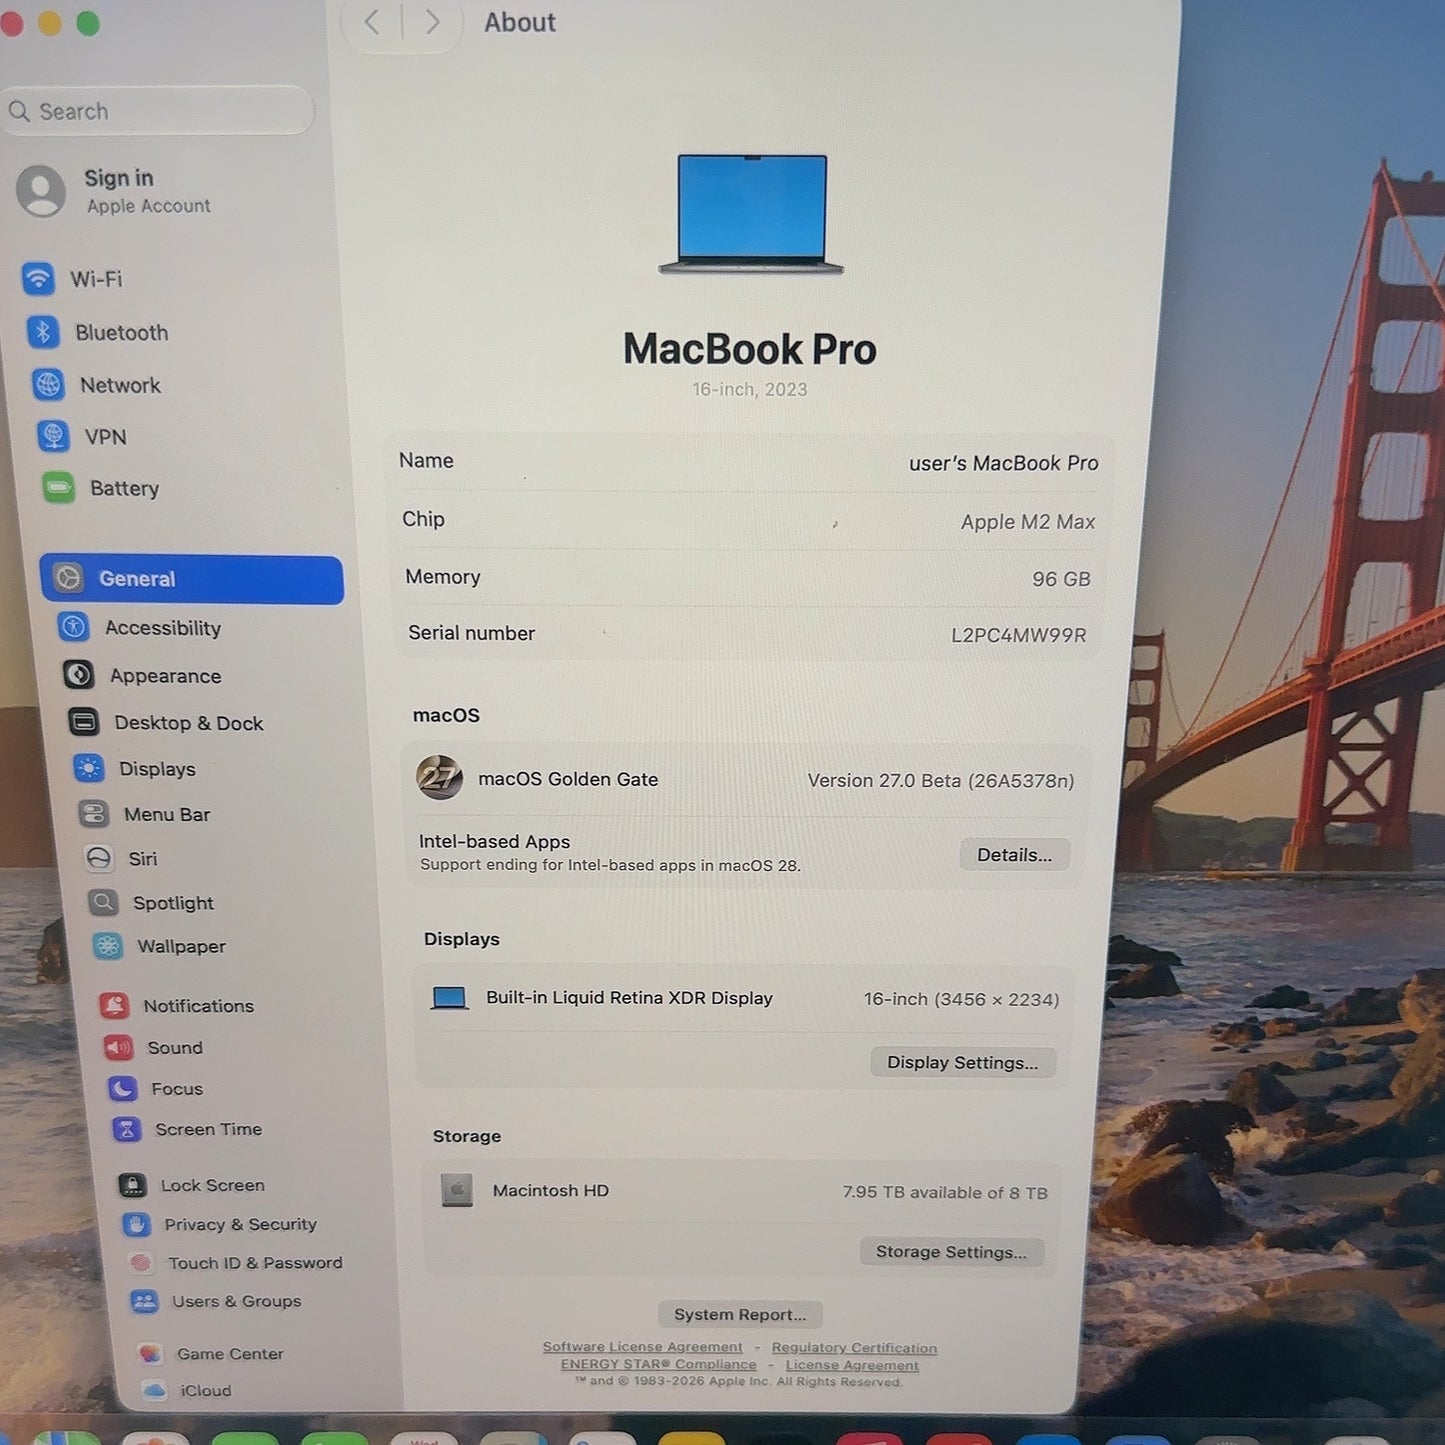Click the Users & Groups icon

tap(145, 1301)
